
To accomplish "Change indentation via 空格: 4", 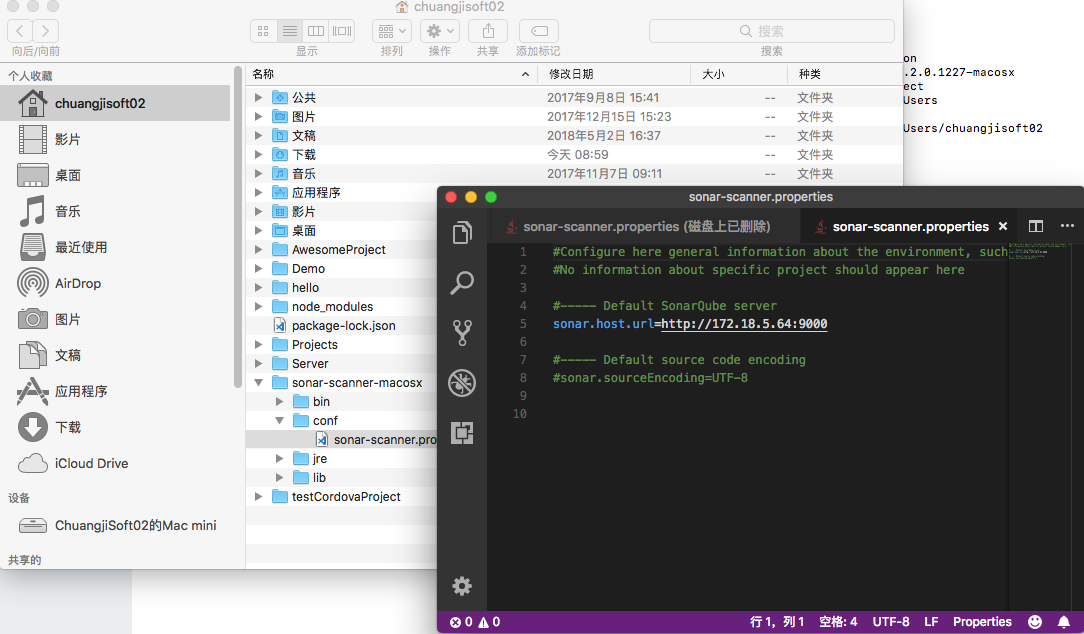I will (838, 622).
